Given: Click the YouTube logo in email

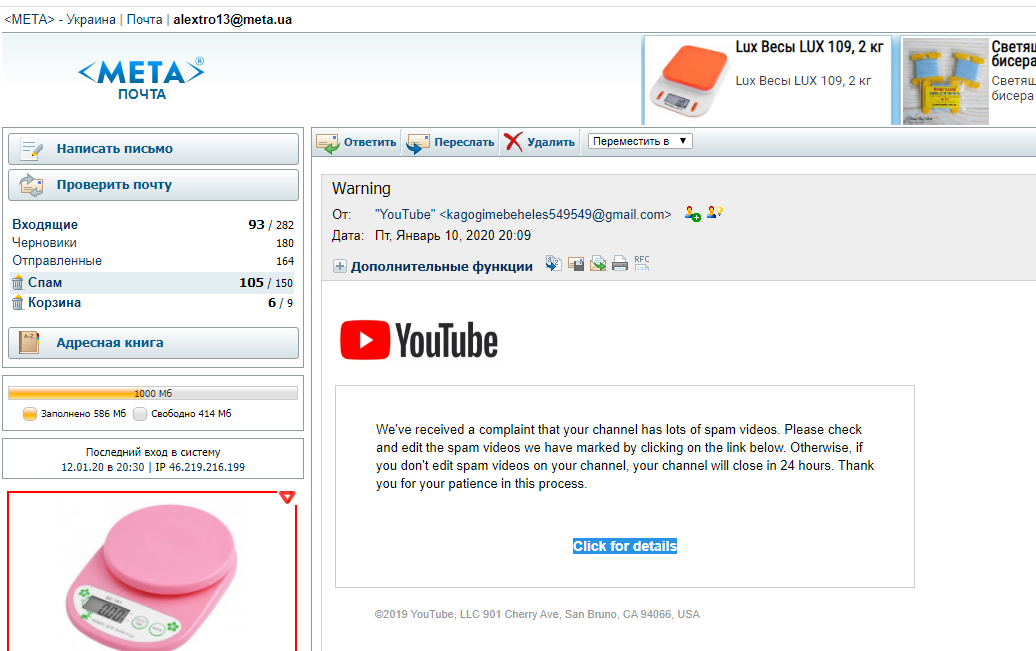Looking at the screenshot, I should (419, 340).
